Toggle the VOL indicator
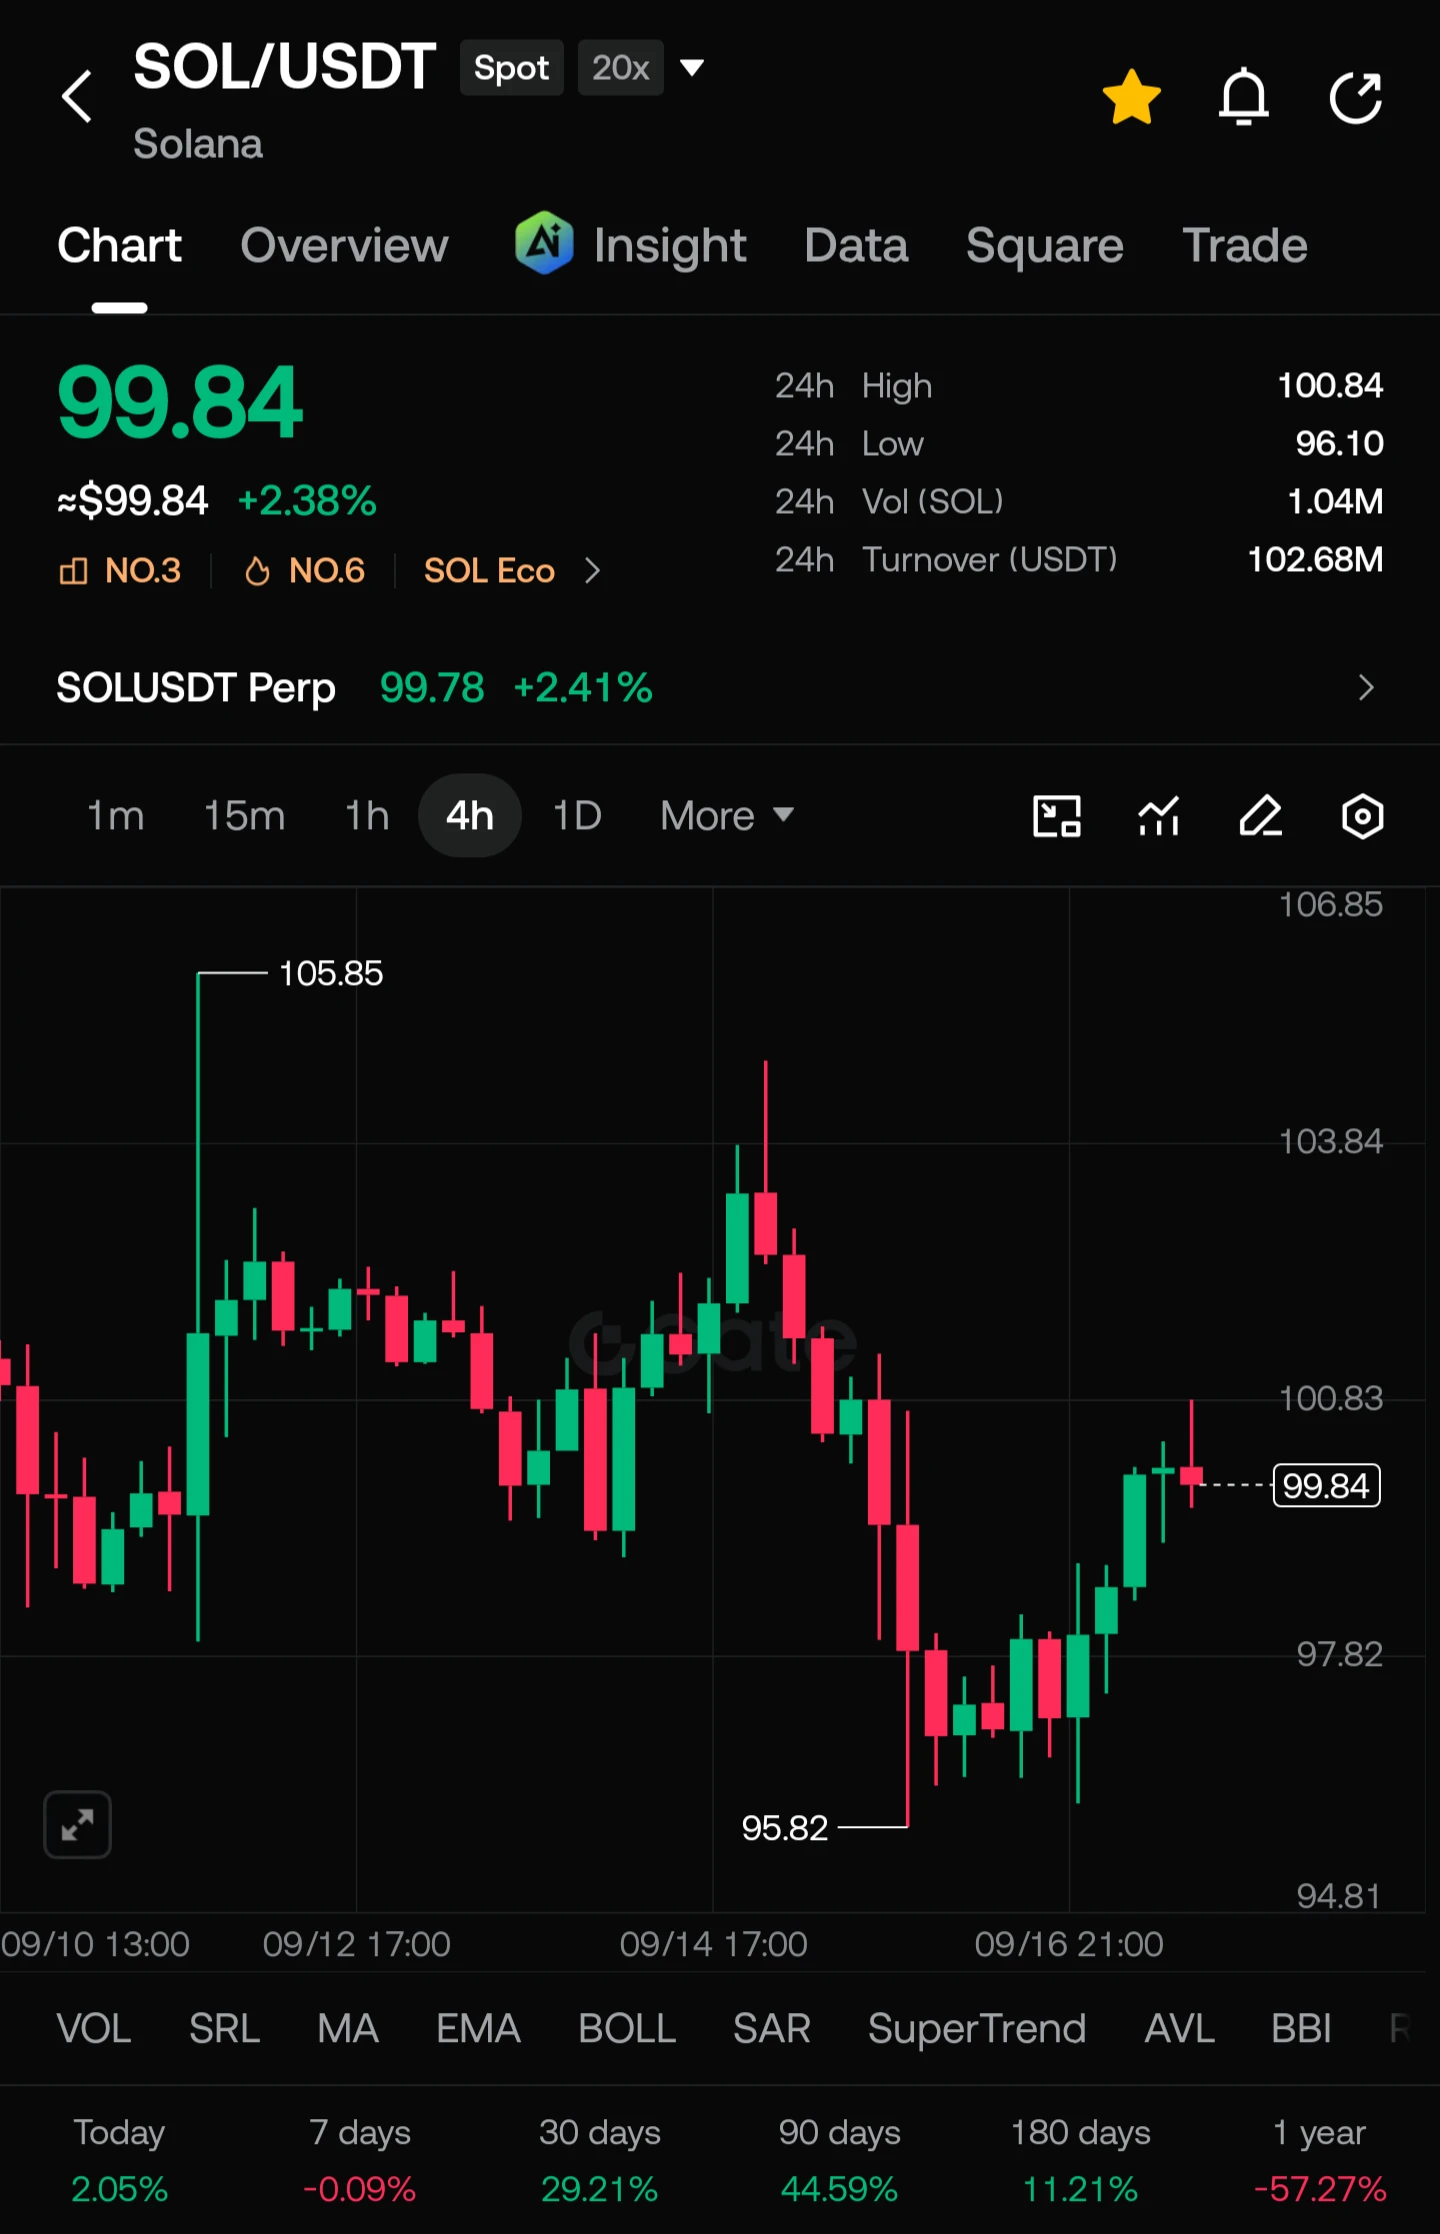Image resolution: width=1440 pixels, height=2234 pixels. coord(94,2028)
